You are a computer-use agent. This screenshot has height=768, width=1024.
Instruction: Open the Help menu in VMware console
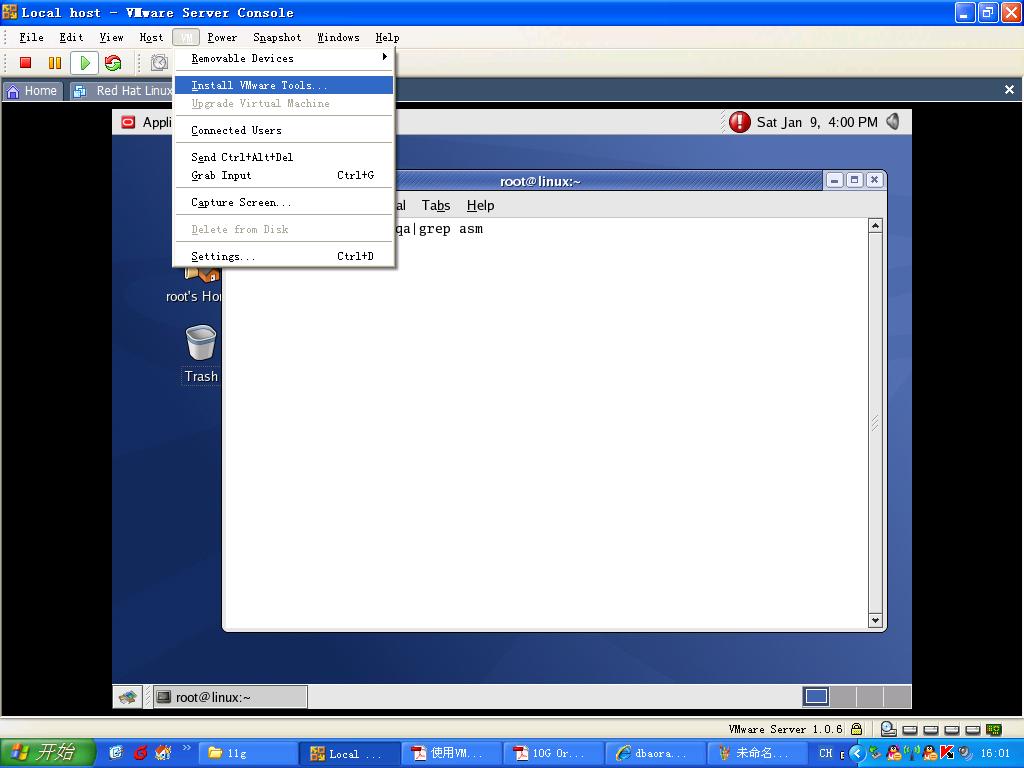387,37
